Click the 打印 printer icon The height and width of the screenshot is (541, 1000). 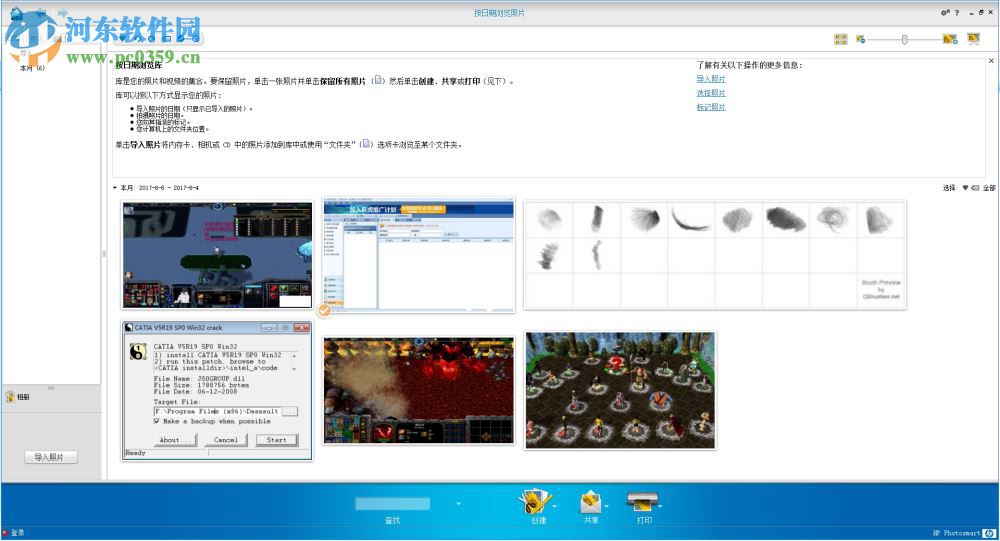[642, 503]
